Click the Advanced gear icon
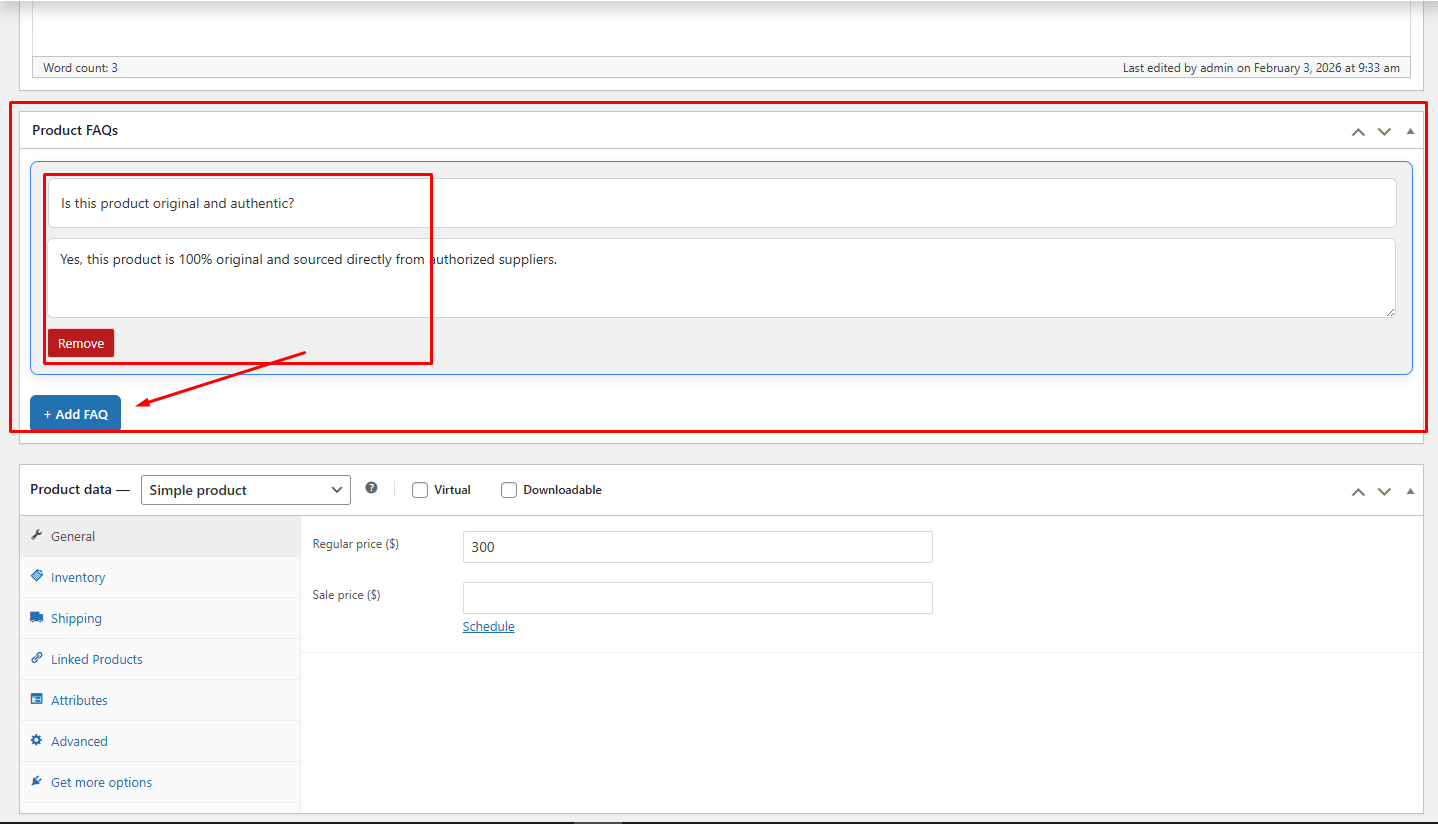Screen dimensions: 1438x824 [x=36, y=740]
